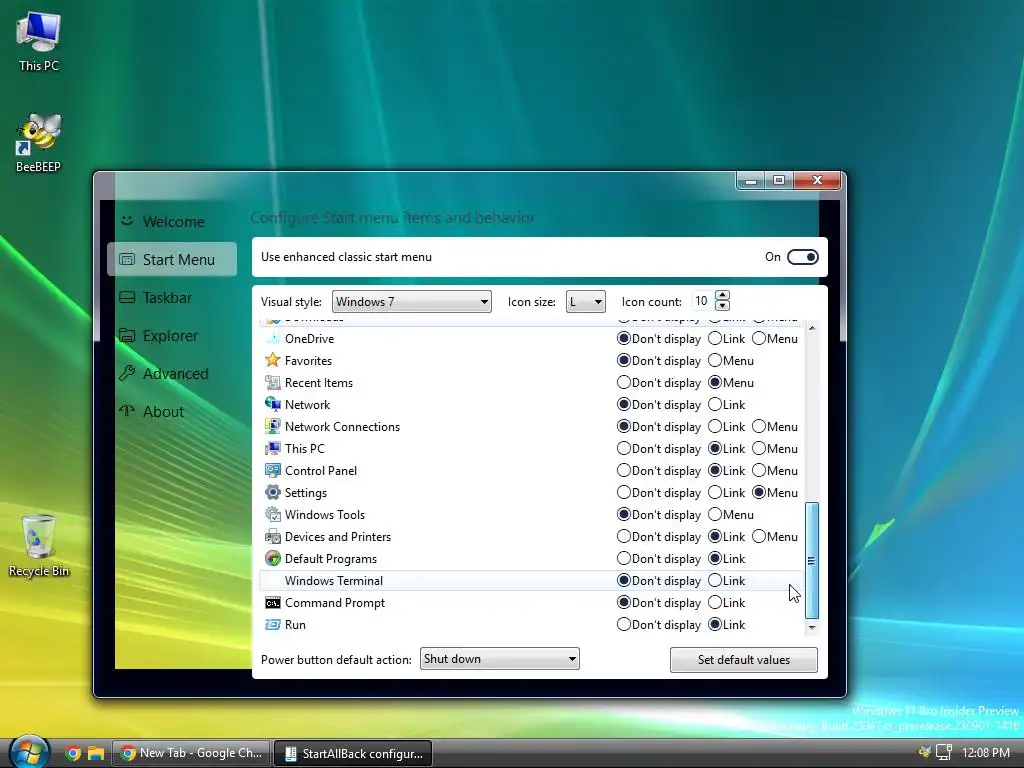Open the Visual style dropdown
Viewport: 1024px width, 768px height.
[411, 302]
